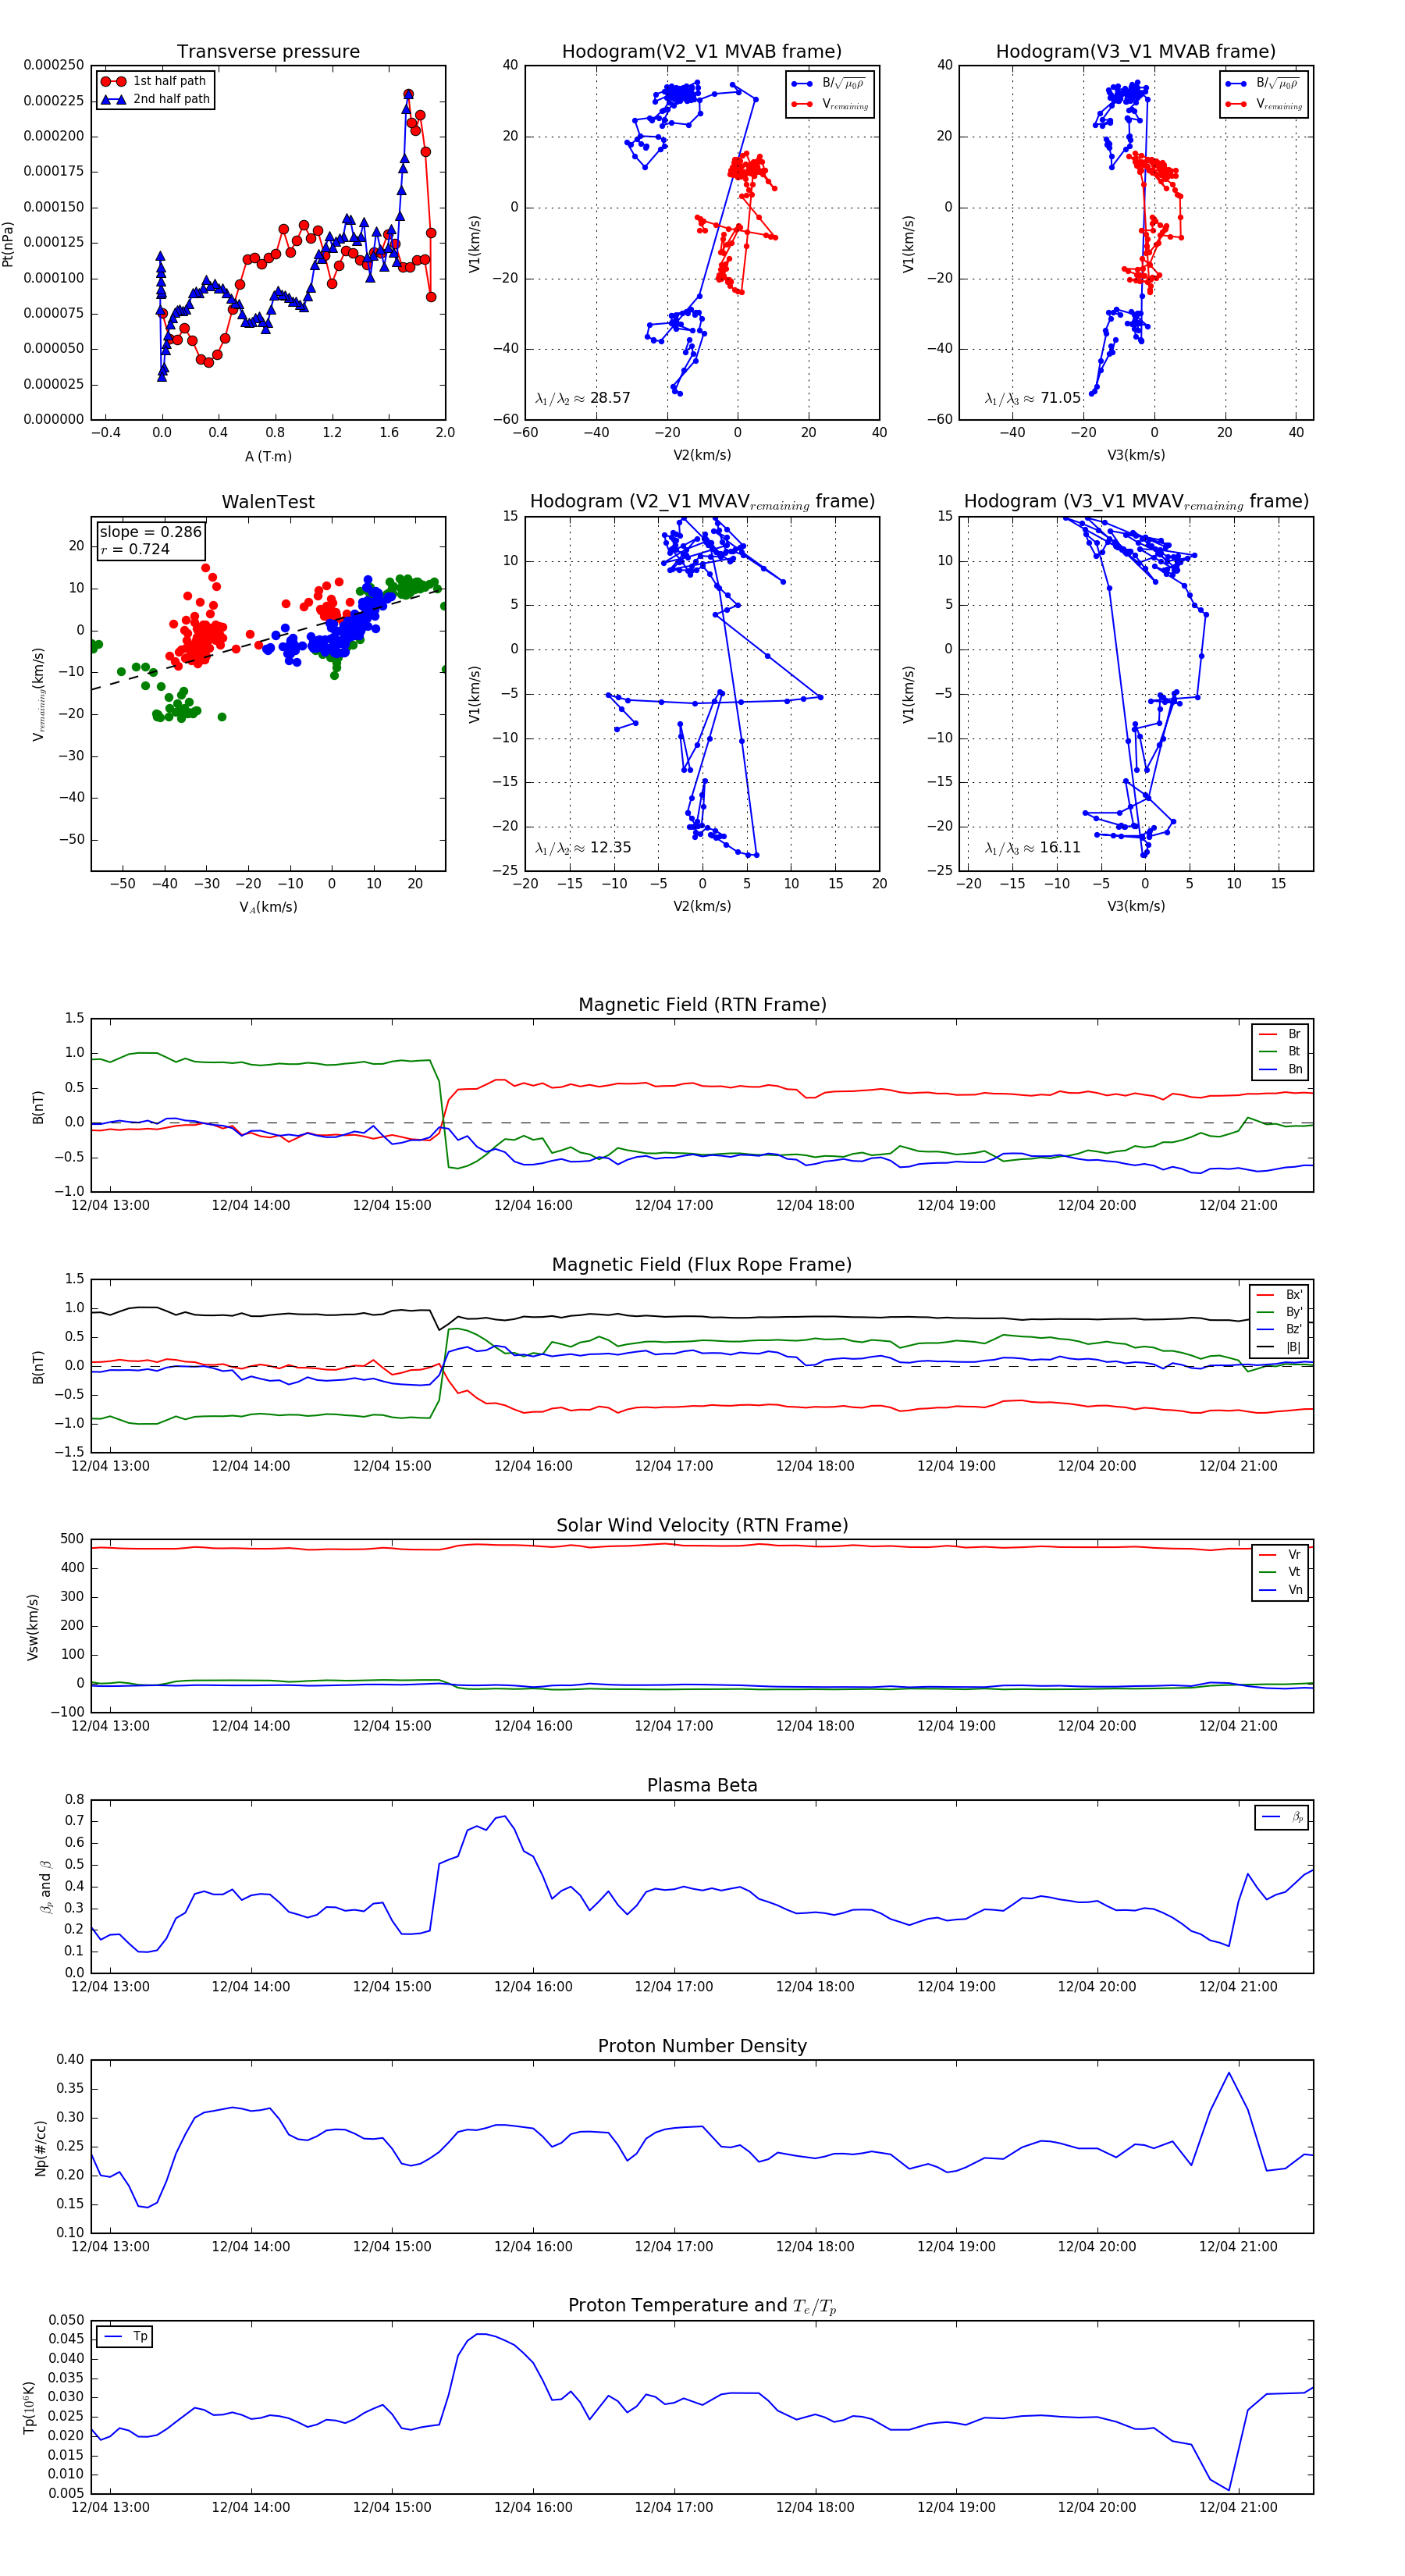
Task: Click the '|B|' legend entry
Action: (1279, 1348)
